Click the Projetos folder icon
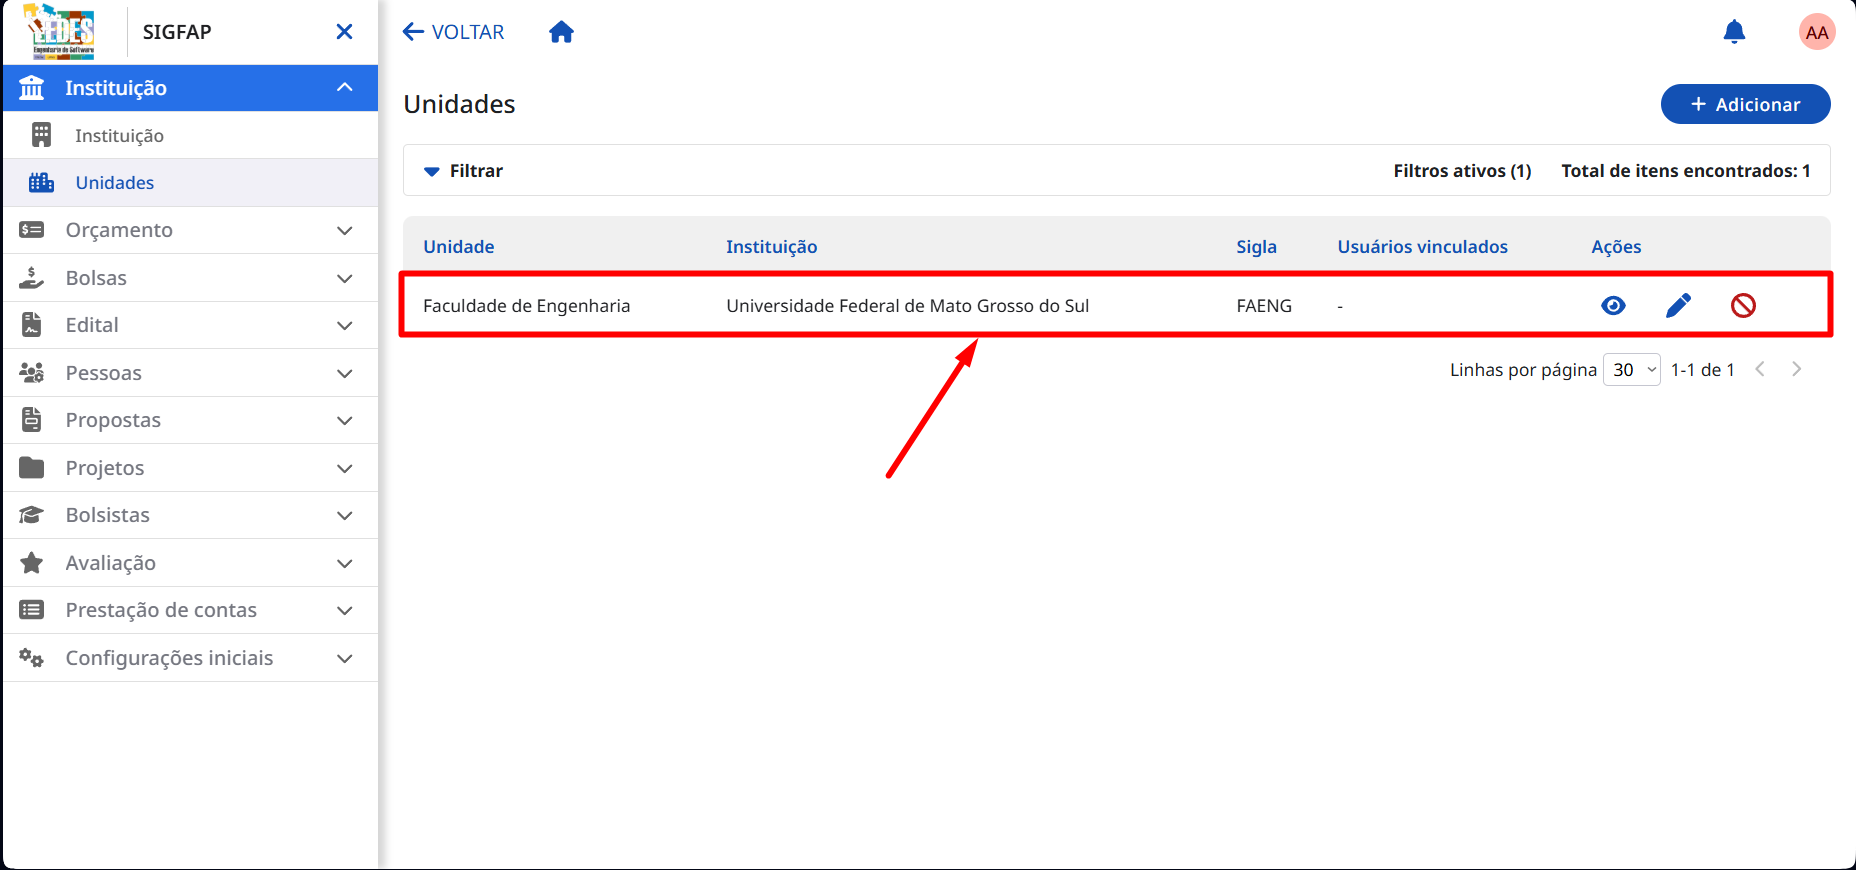 tap(32, 468)
